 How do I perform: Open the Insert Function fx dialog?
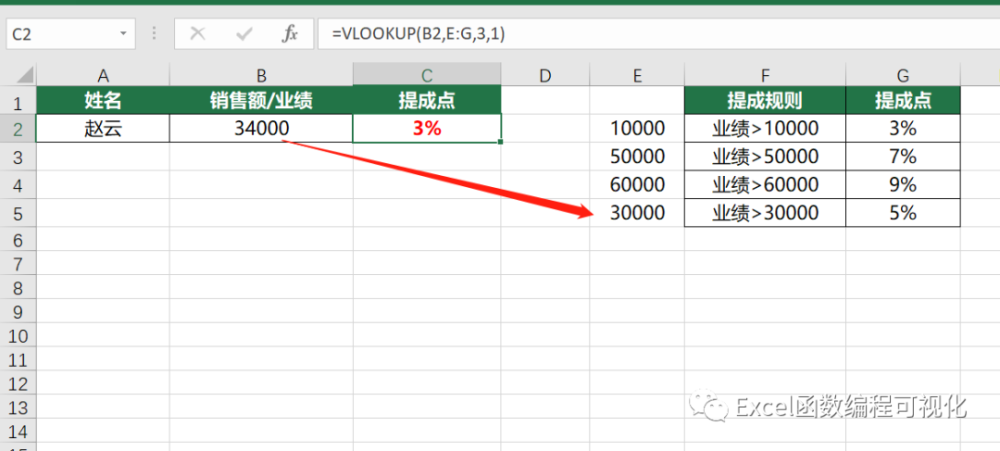coord(290,34)
